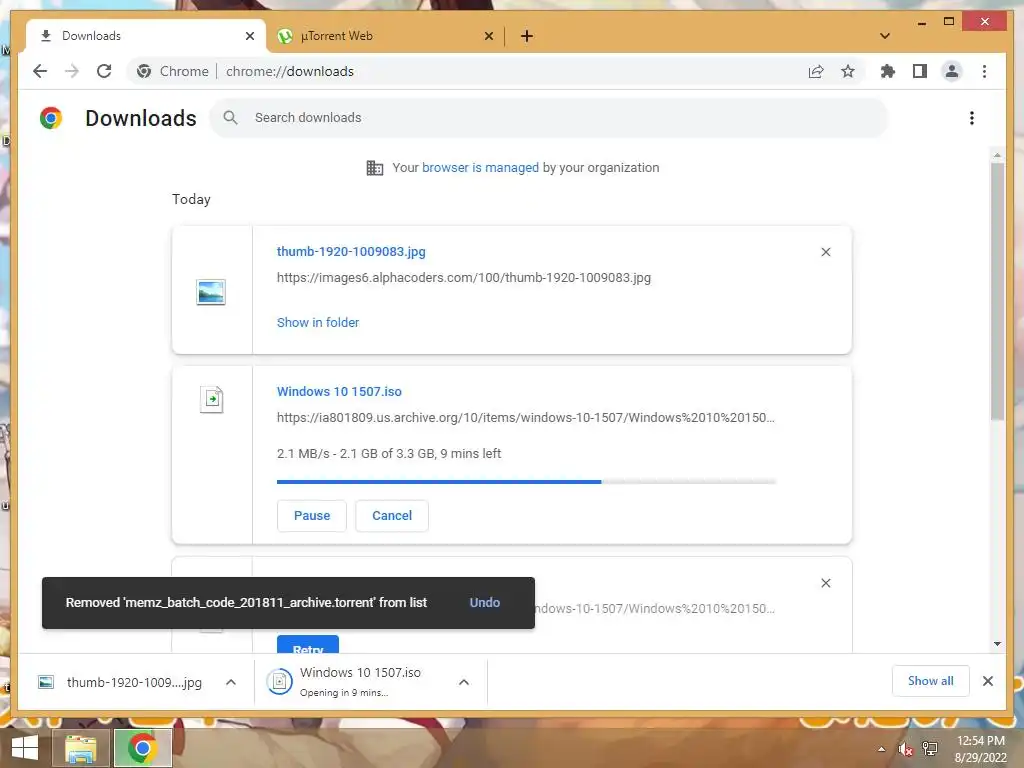This screenshot has width=1024, height=768.
Task: Pause the Windows 10 ISO download
Action: coord(312,516)
